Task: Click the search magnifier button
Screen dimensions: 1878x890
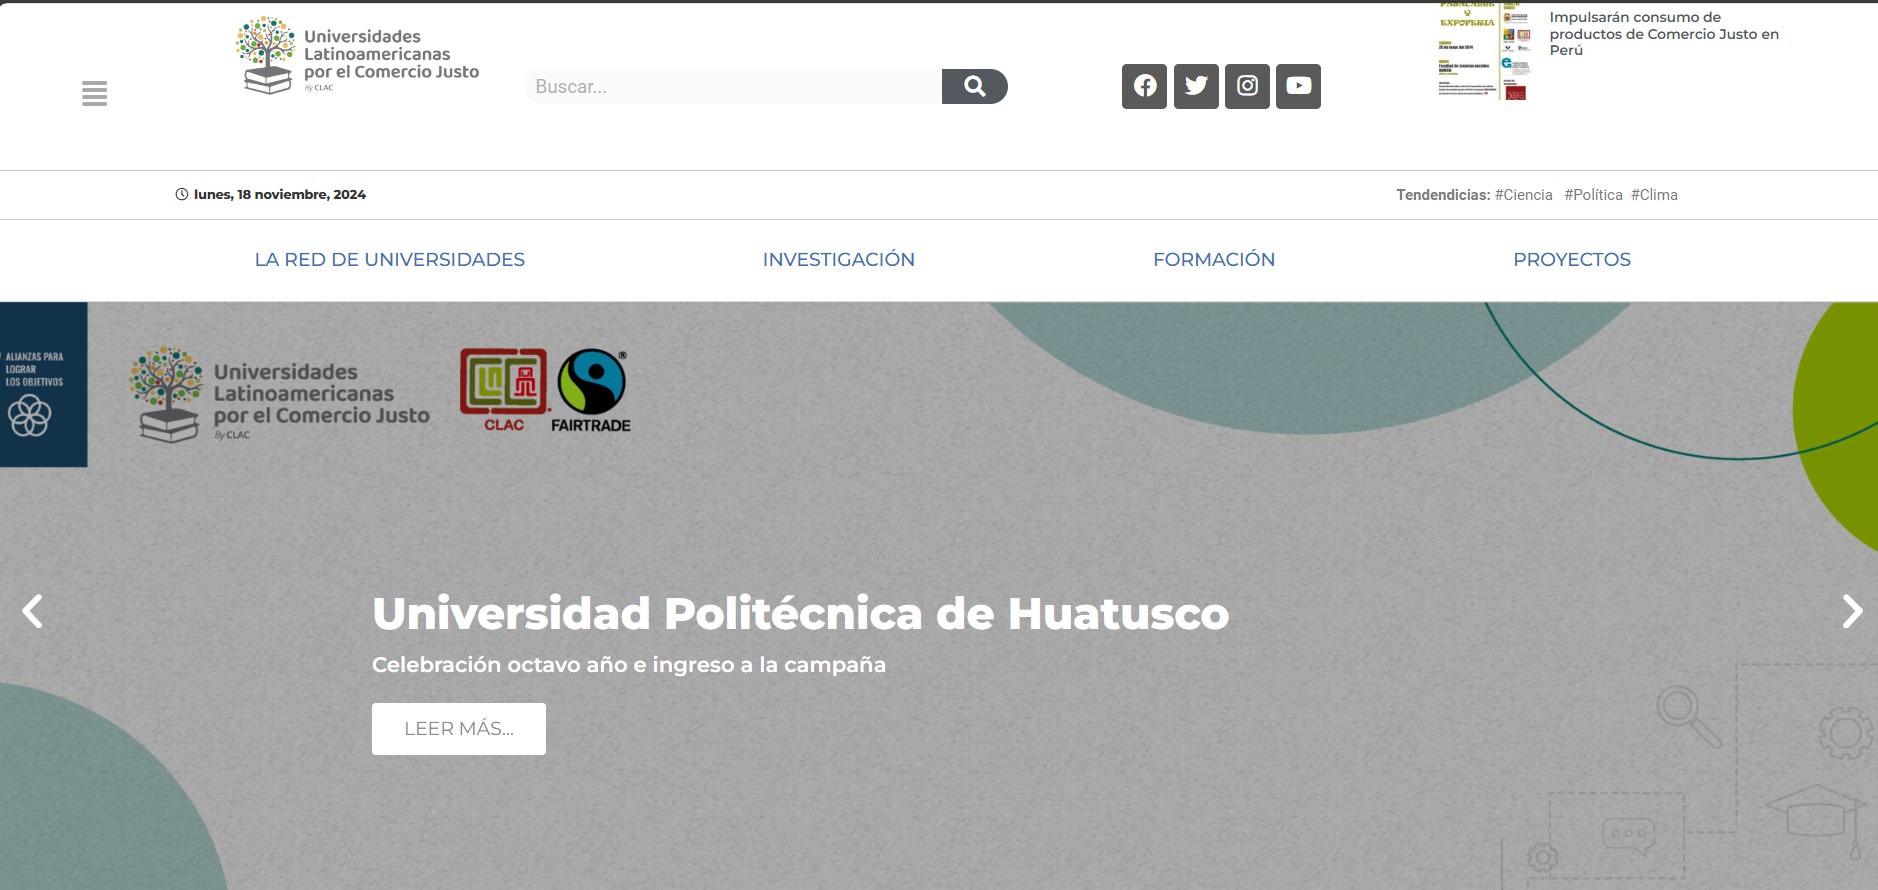Action: point(975,86)
